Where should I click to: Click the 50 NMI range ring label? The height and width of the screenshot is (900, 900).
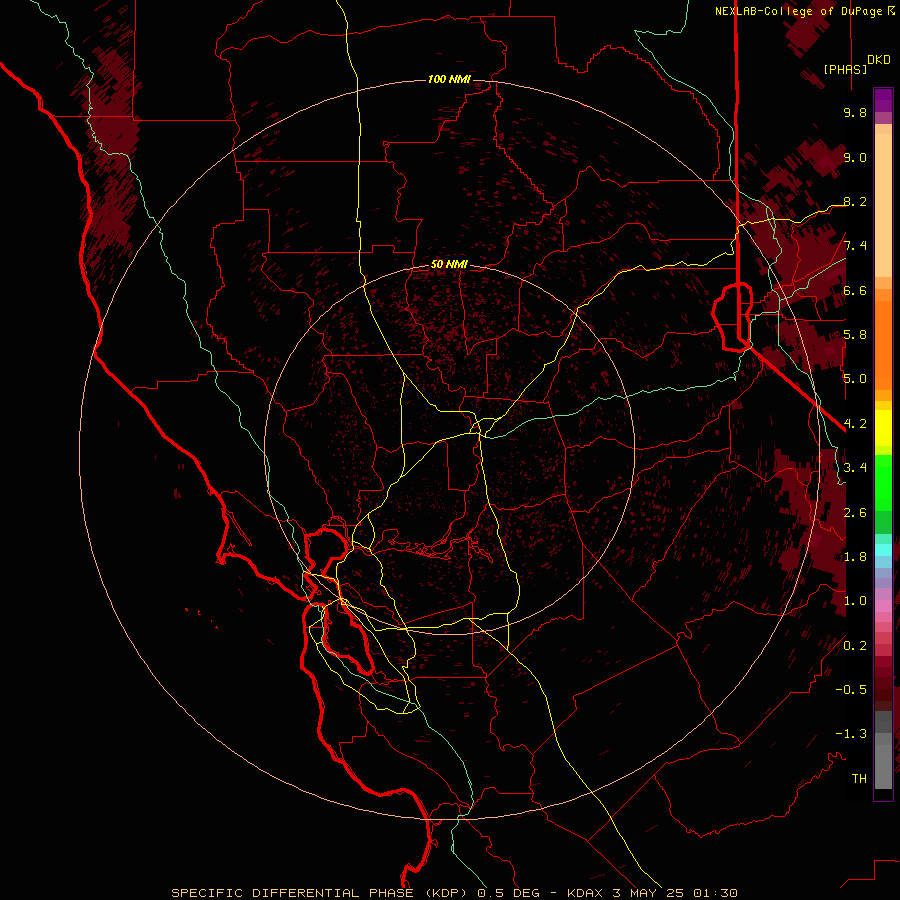449,265
